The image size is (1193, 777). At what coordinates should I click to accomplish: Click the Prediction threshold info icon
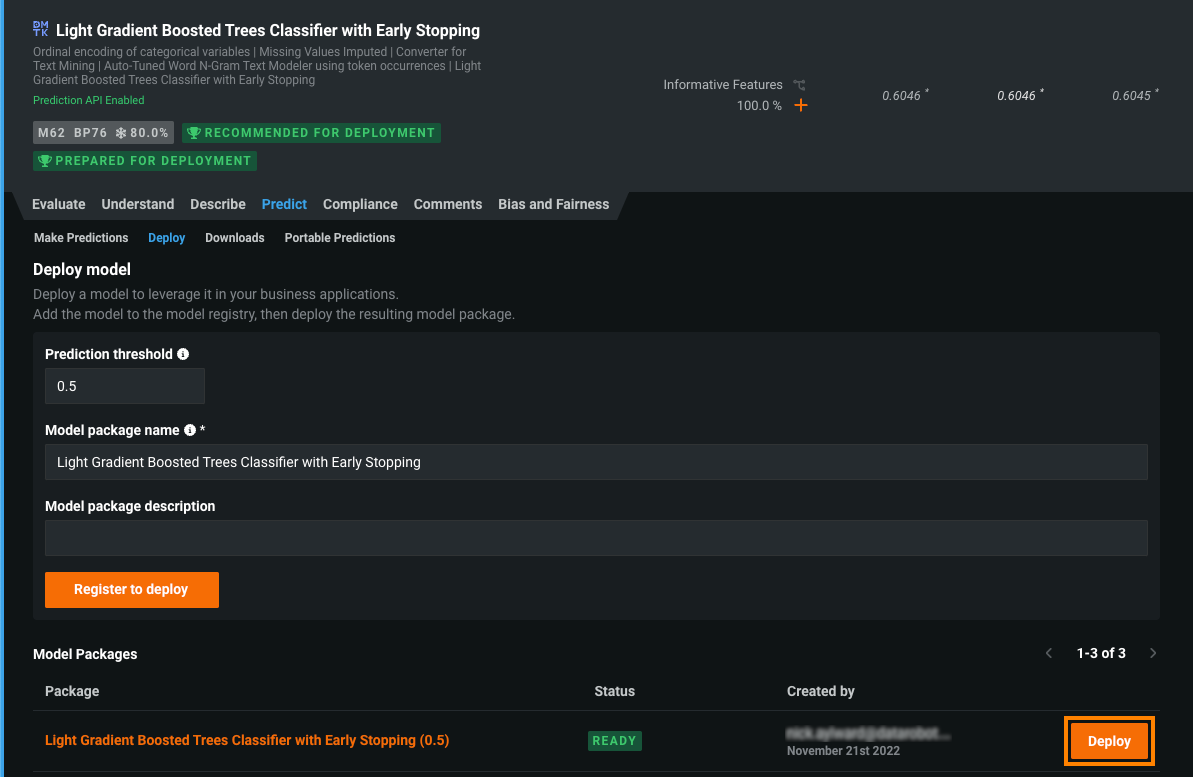(183, 354)
